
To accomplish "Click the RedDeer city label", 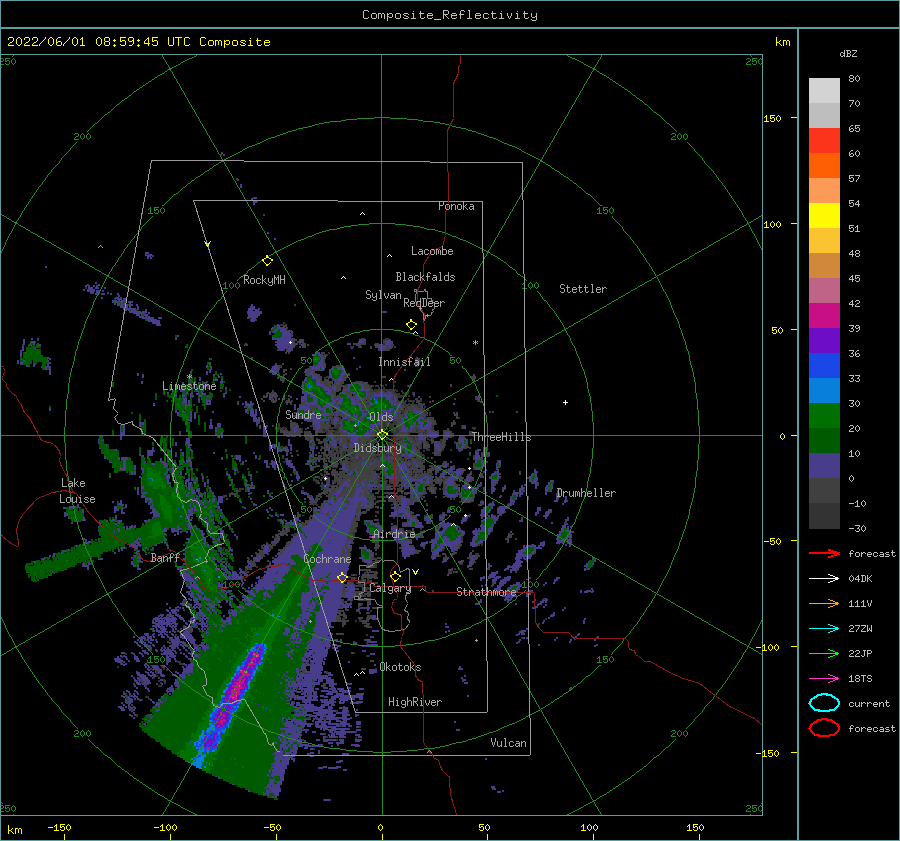I will pyautogui.click(x=424, y=303).
